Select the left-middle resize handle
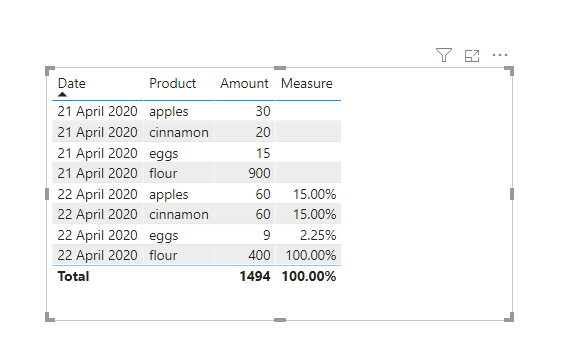The width and height of the screenshot is (578, 361). (47, 194)
